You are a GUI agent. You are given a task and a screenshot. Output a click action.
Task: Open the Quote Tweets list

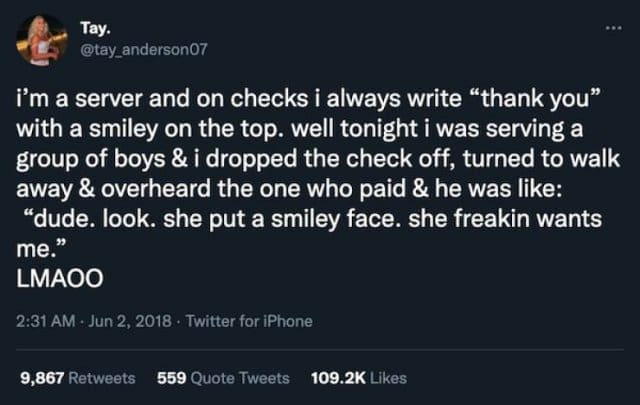pos(240,378)
